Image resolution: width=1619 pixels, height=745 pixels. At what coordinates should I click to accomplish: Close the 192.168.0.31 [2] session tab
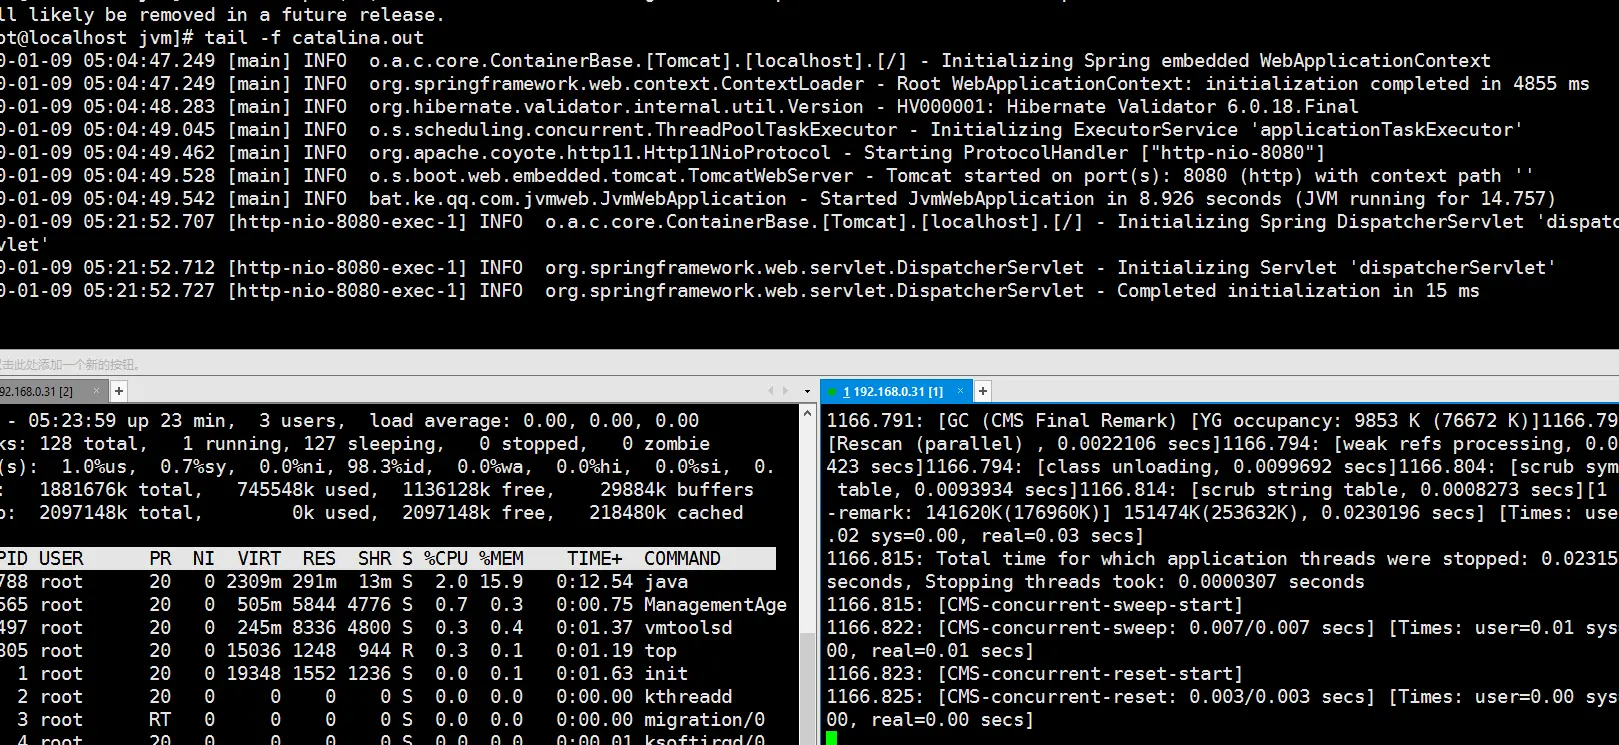(97, 391)
